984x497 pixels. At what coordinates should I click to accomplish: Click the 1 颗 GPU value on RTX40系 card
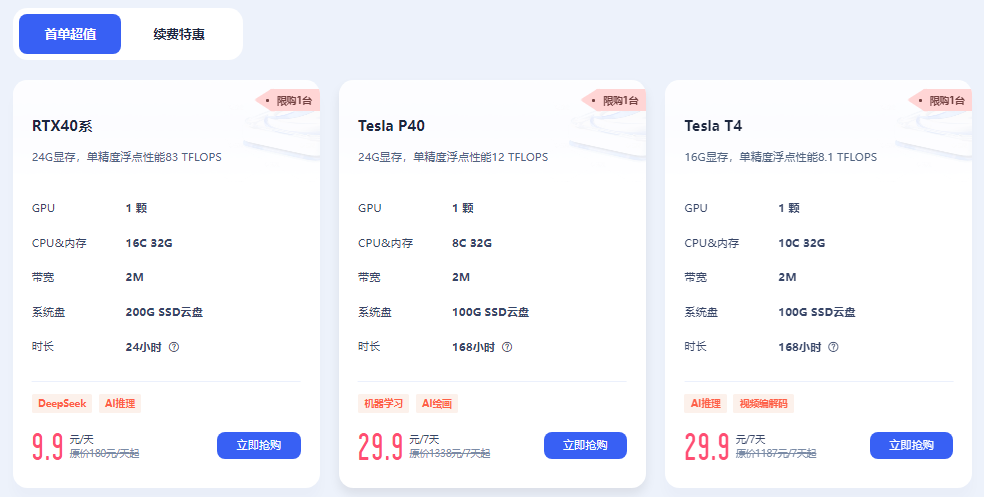pos(136,208)
